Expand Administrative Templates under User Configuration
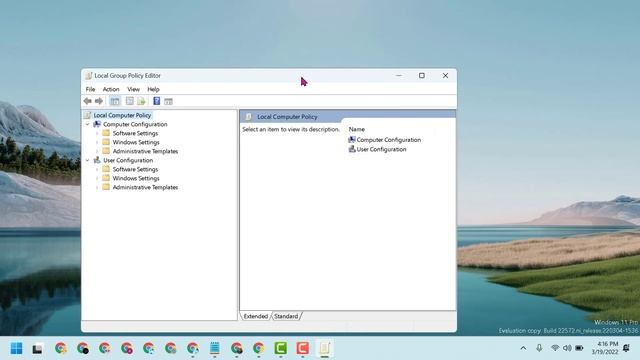The width and height of the screenshot is (640, 360). pyautogui.click(x=97, y=187)
